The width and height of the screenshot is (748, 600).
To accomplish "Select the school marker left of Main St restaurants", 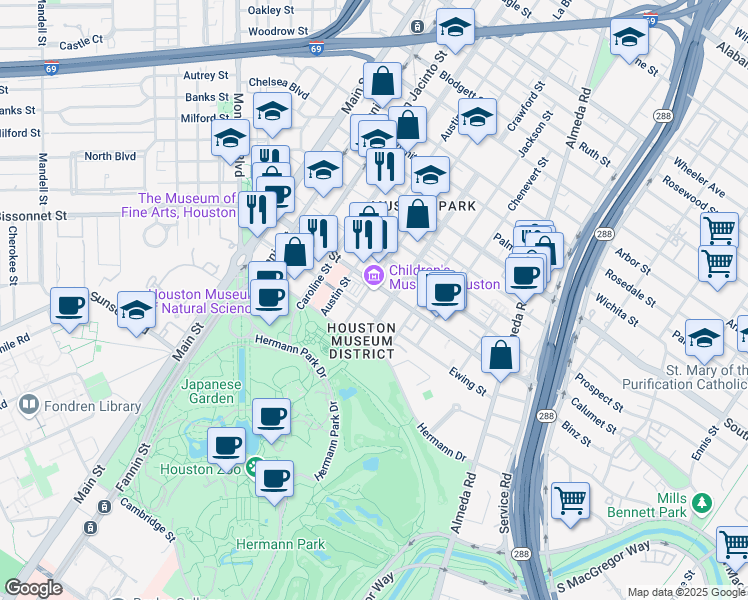I will [x=323, y=171].
